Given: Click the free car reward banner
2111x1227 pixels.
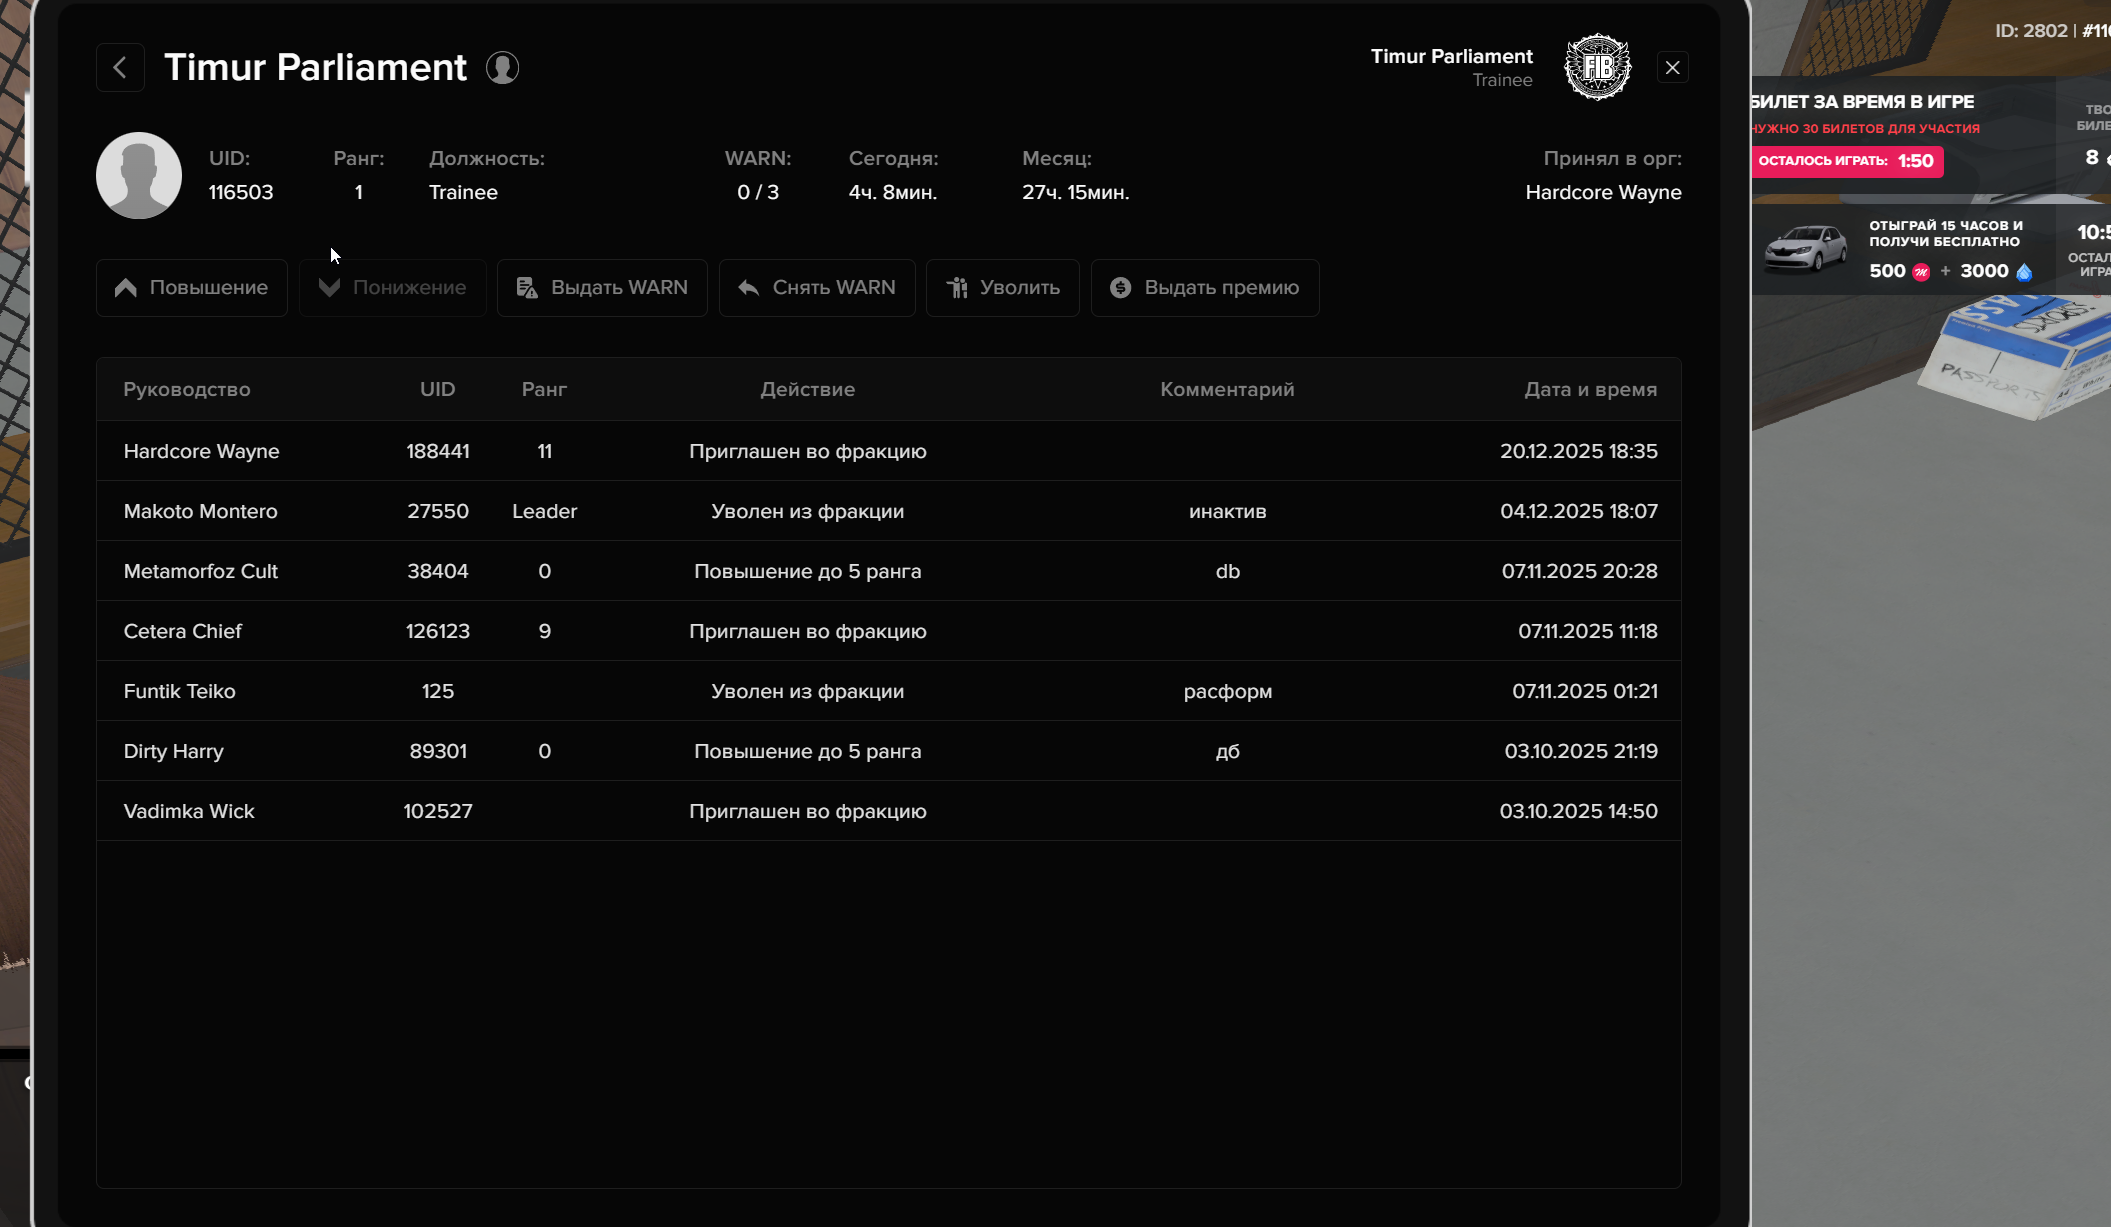Looking at the screenshot, I should (x=1900, y=249).
